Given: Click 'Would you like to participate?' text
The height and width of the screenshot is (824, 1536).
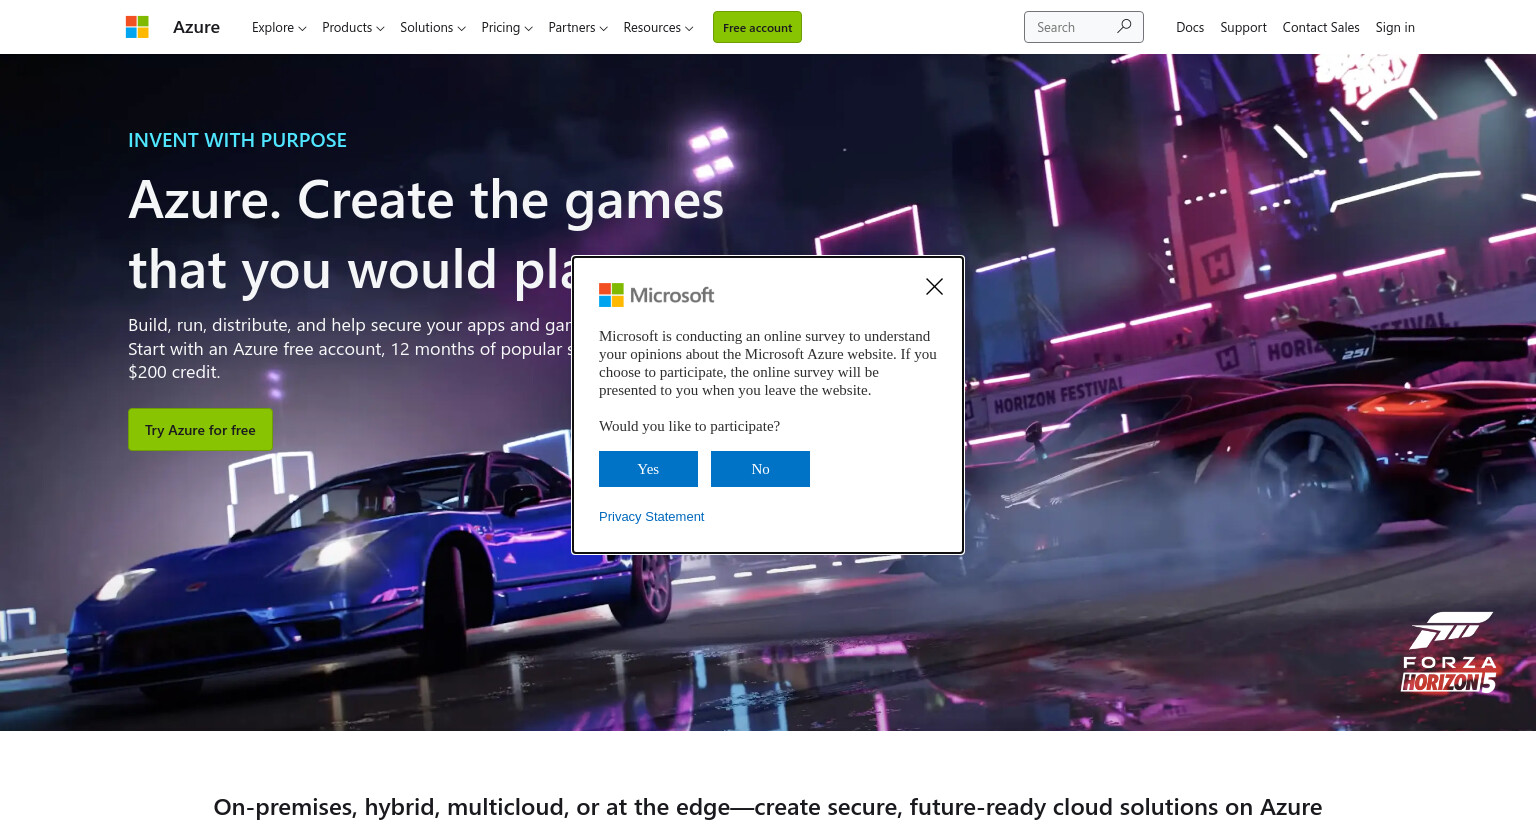Looking at the screenshot, I should [689, 426].
